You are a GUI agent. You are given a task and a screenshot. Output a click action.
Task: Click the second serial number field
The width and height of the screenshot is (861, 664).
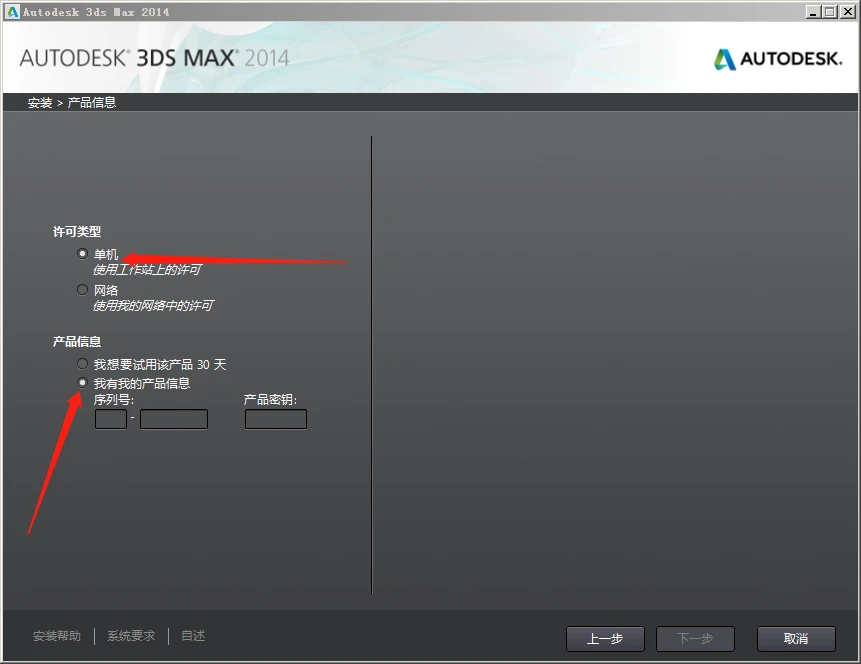coord(174,419)
